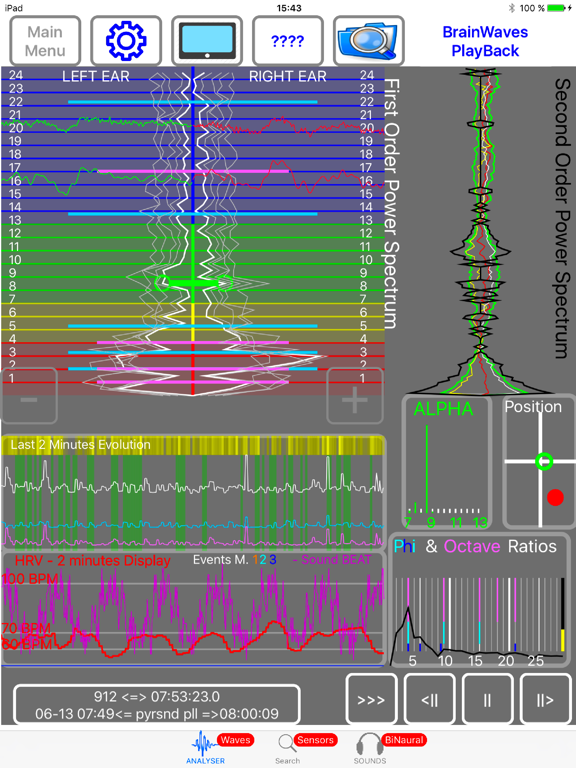
Task: Switch to the ANALYSER Waves tab
Action: click(x=220, y=747)
